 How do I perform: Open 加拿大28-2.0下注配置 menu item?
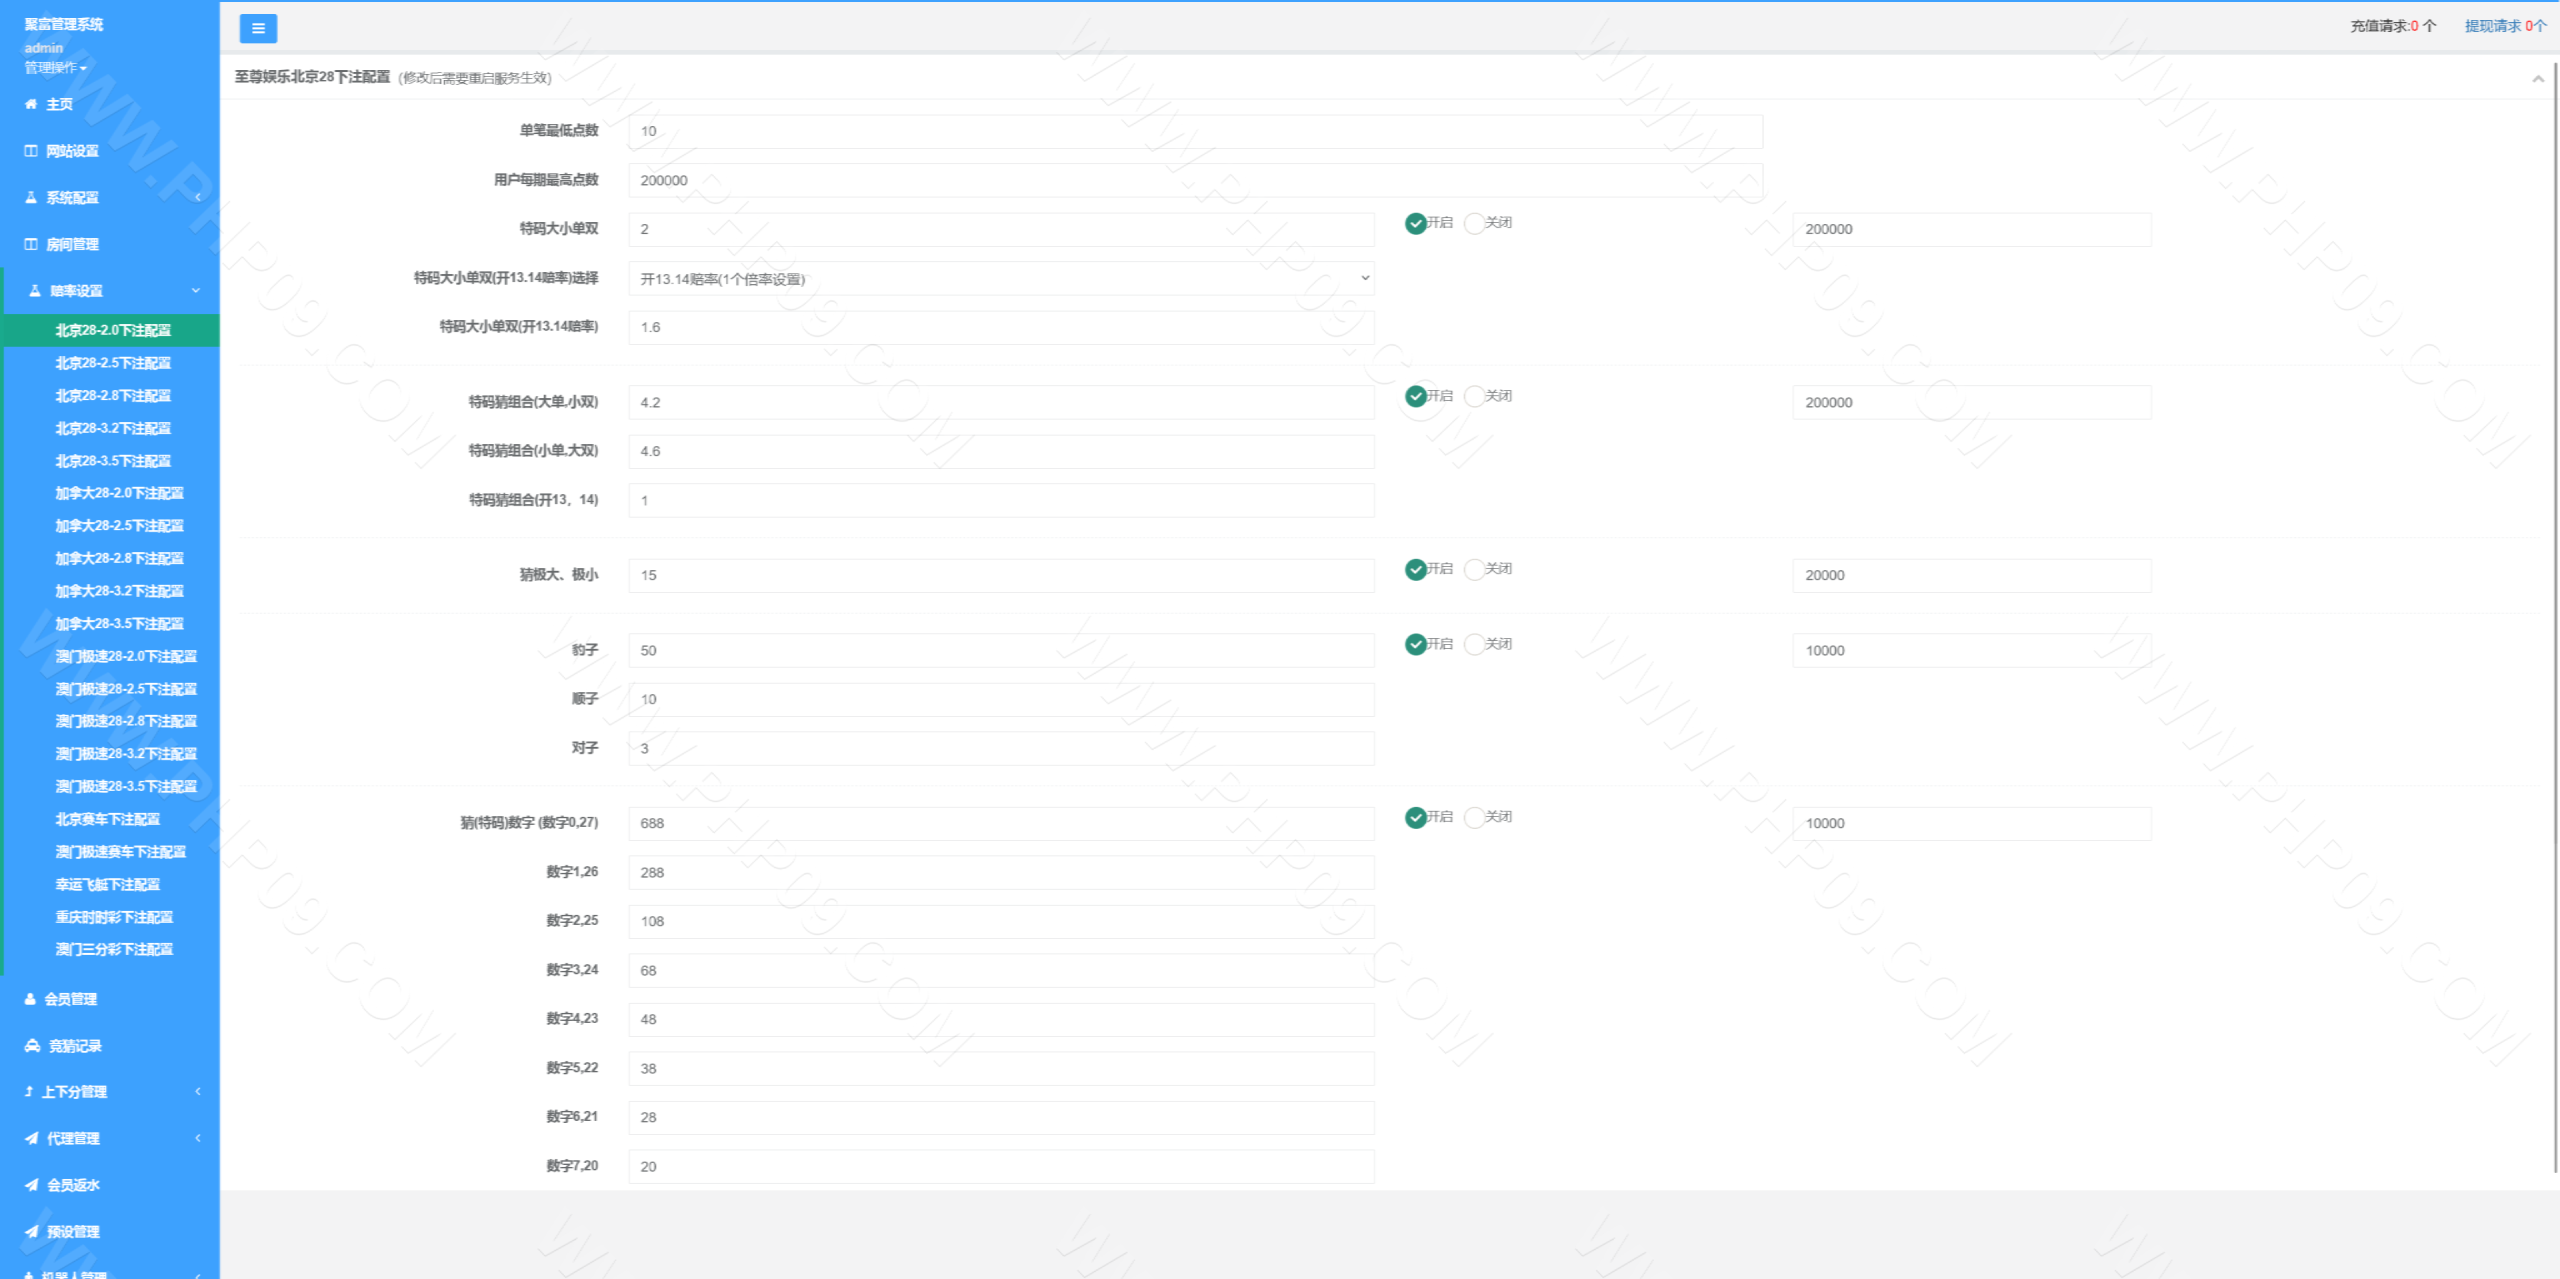click(119, 493)
